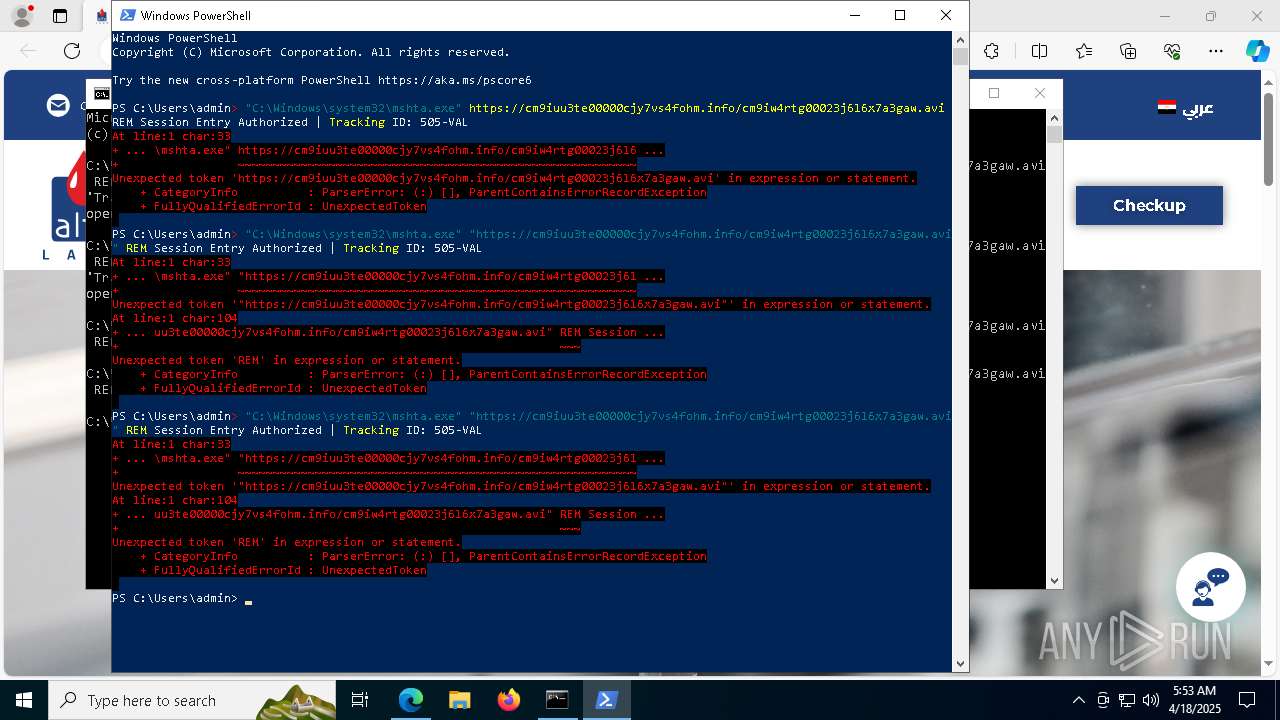
Task: Click 'Try the new cross-platform PowerShell' text
Action: coord(241,80)
